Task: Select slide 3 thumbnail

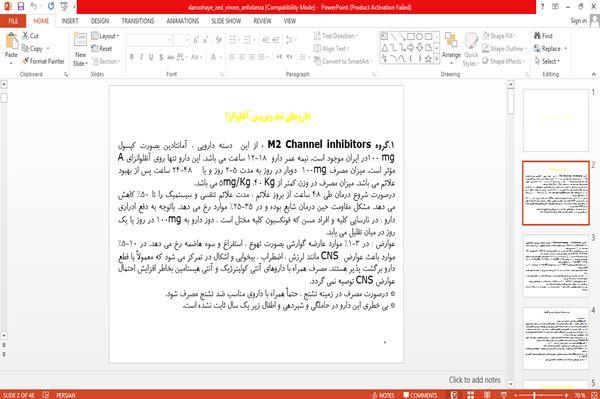Action: coord(556,265)
